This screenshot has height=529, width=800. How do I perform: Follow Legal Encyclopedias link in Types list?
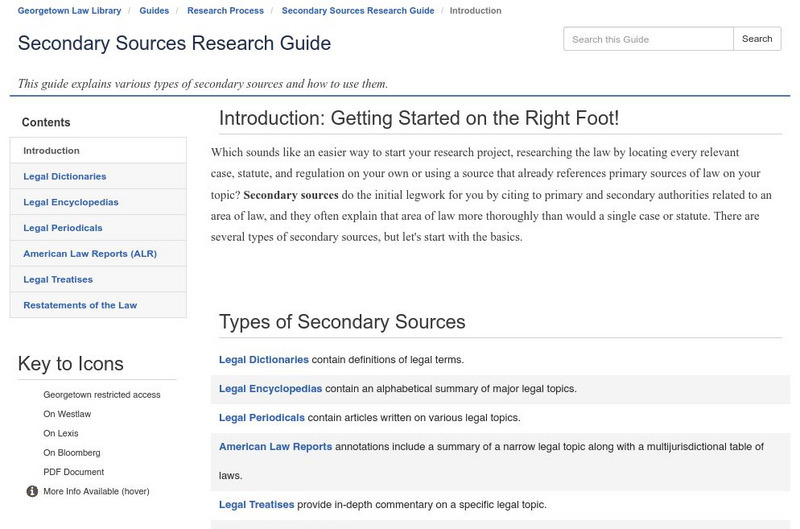270,389
